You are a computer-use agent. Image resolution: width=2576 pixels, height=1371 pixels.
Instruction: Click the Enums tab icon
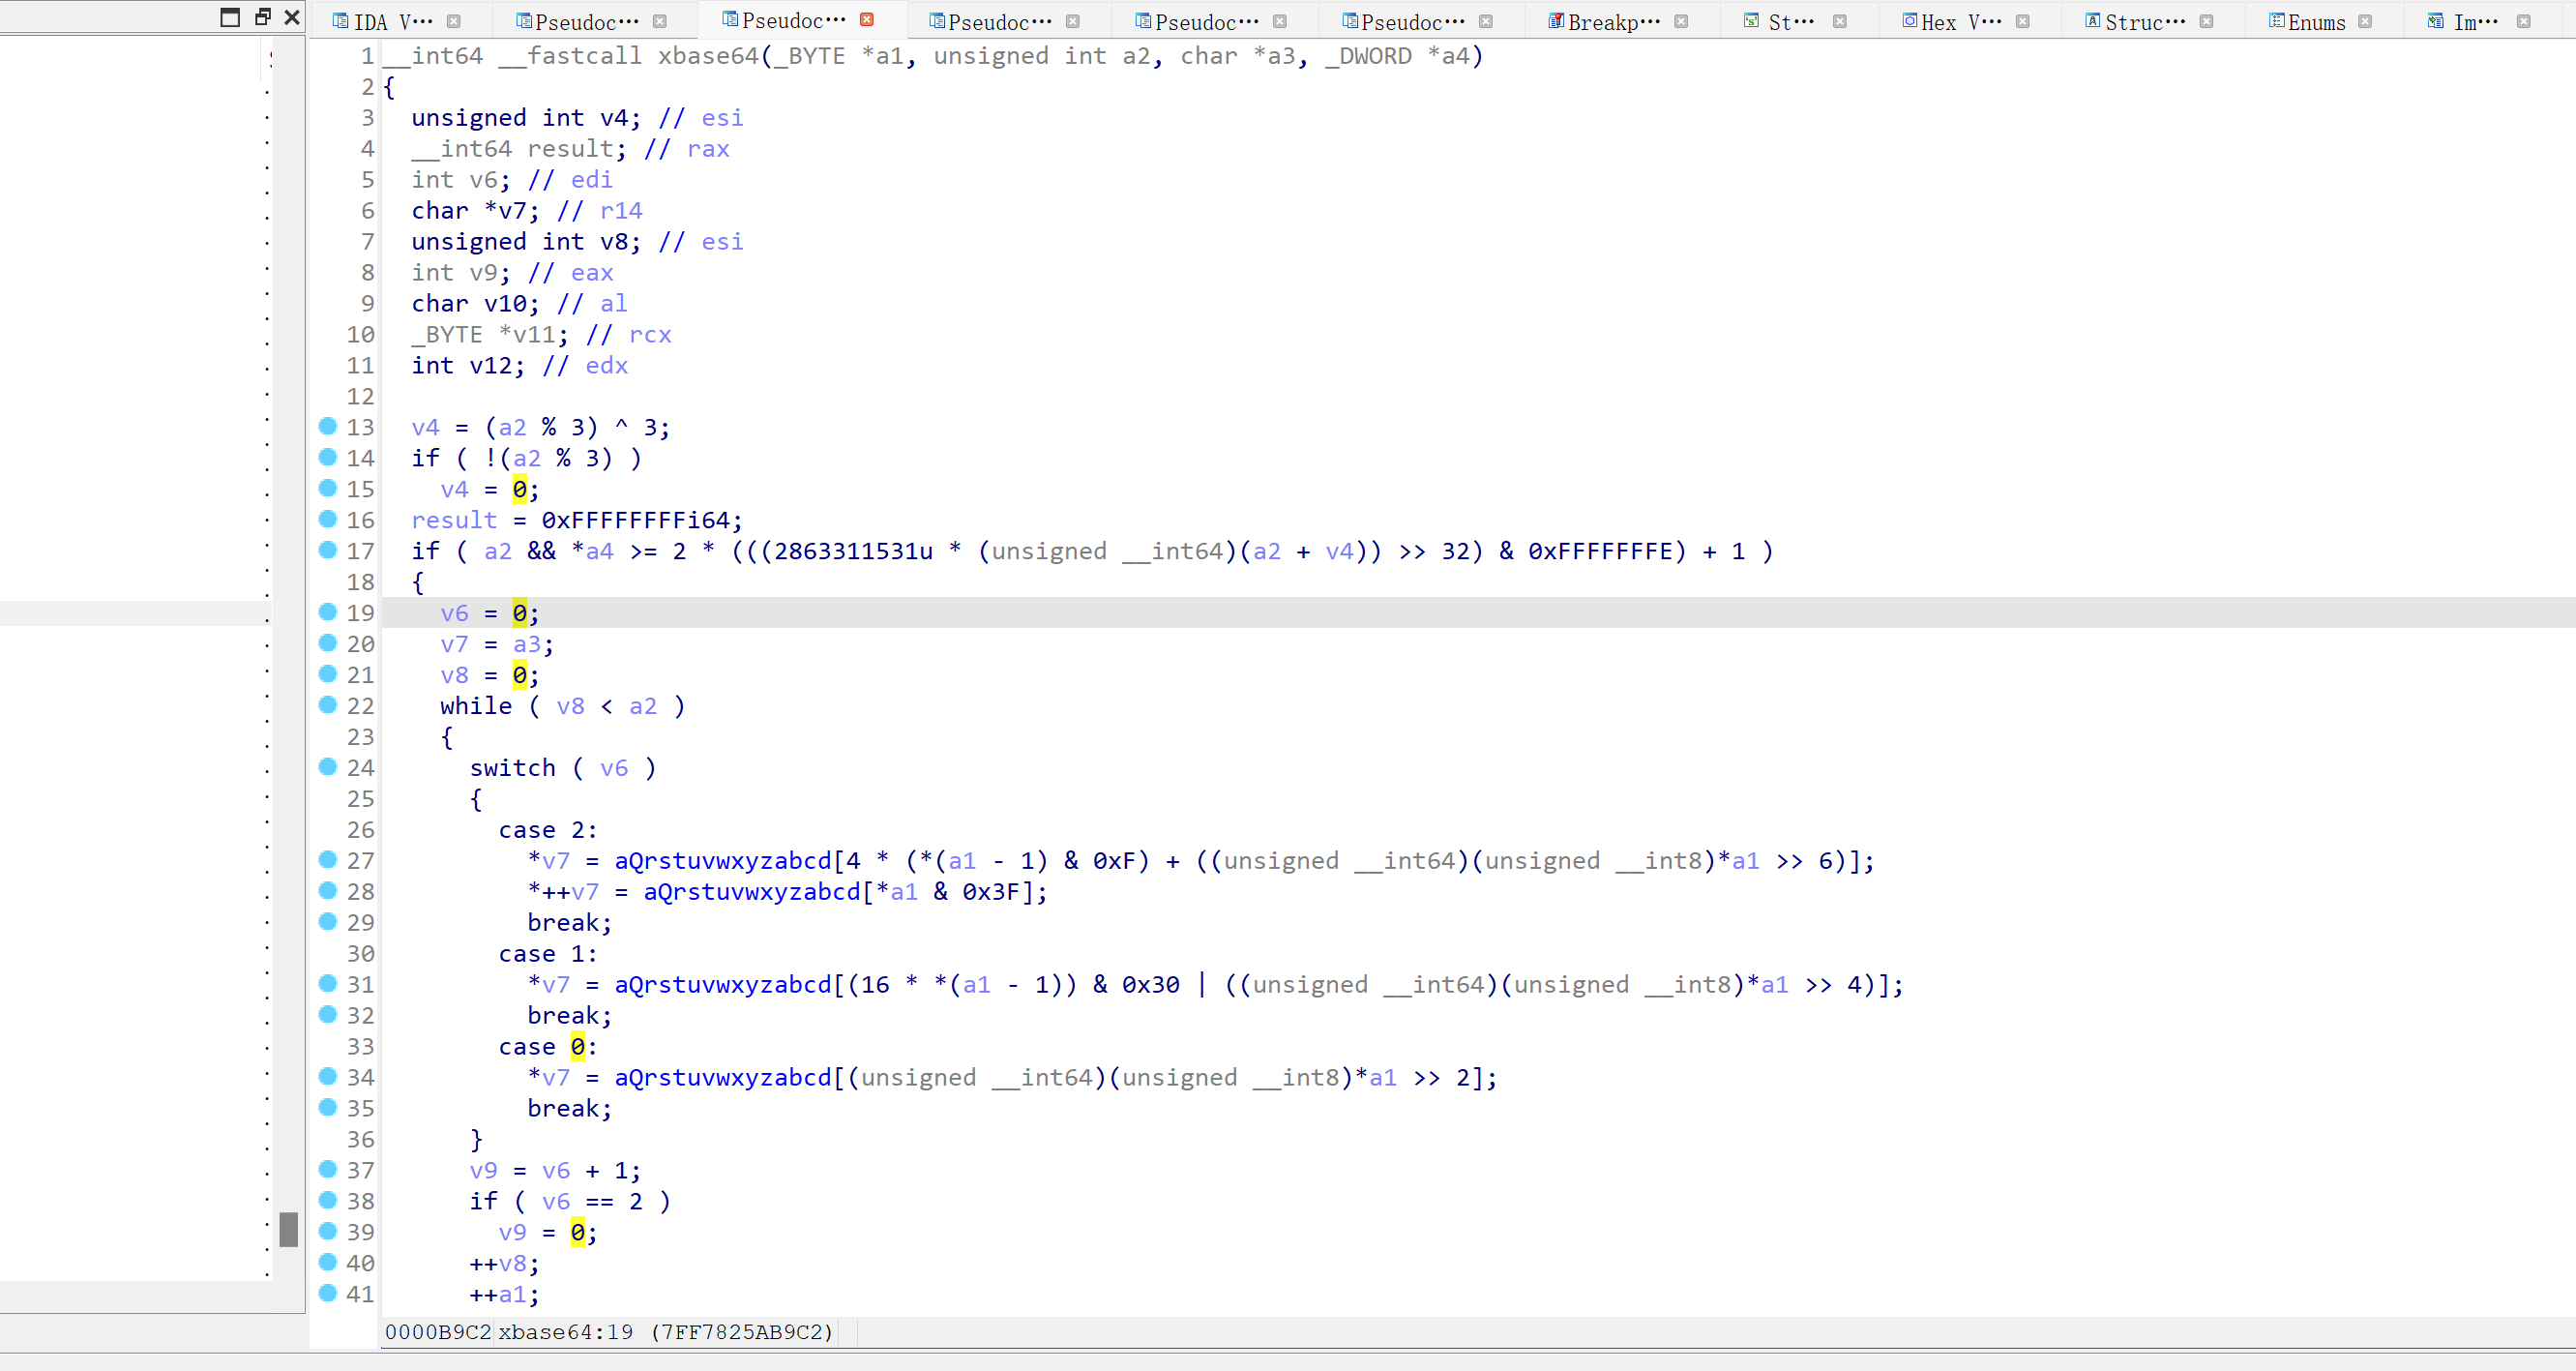tap(2277, 21)
